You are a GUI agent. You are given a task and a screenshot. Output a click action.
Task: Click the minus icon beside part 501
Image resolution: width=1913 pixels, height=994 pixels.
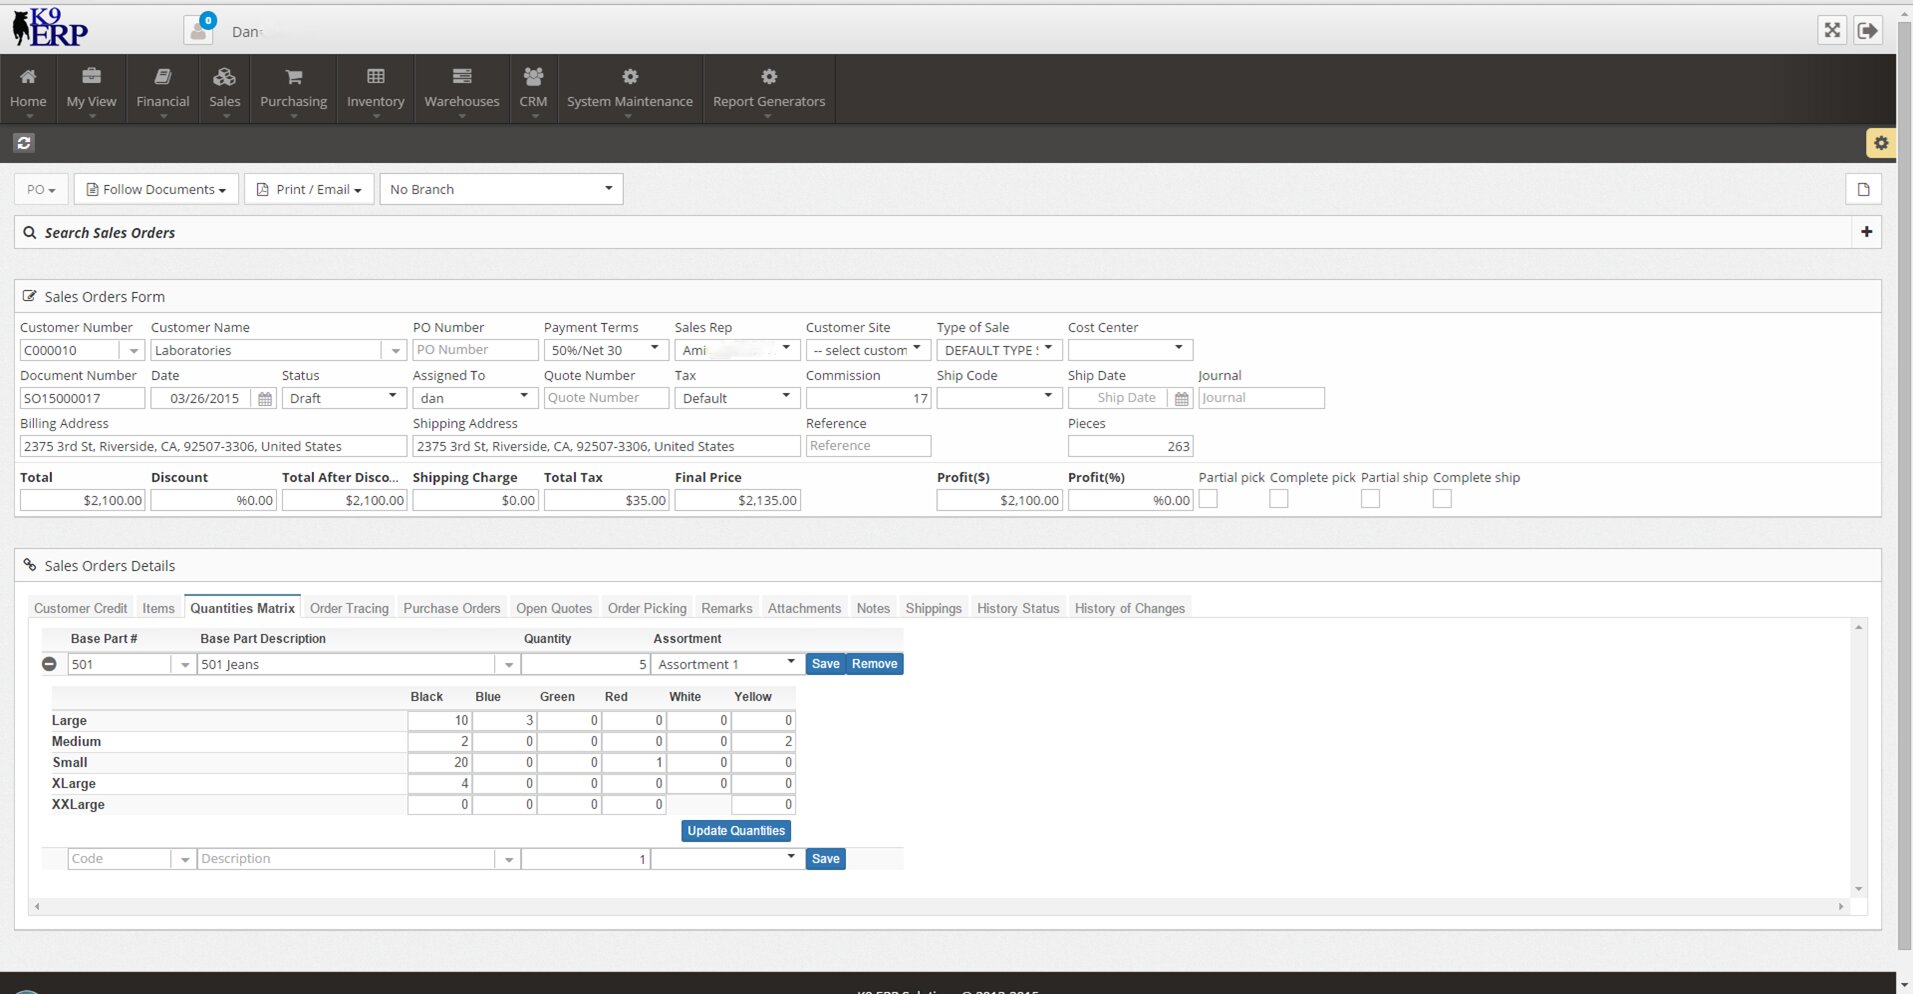[x=49, y=664]
